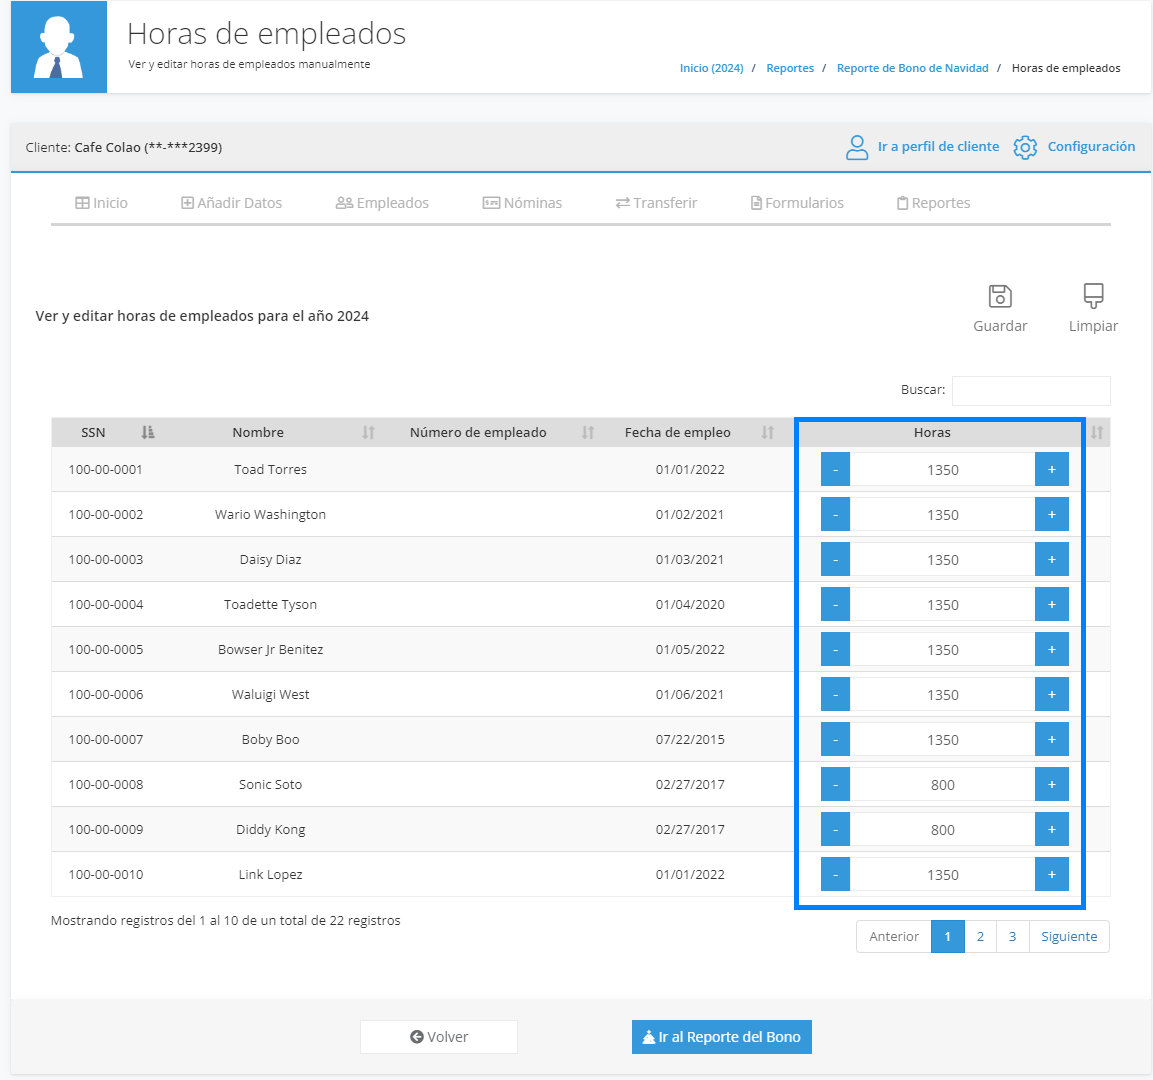
Task: Increase hours for Wario Washington
Action: tap(1052, 514)
